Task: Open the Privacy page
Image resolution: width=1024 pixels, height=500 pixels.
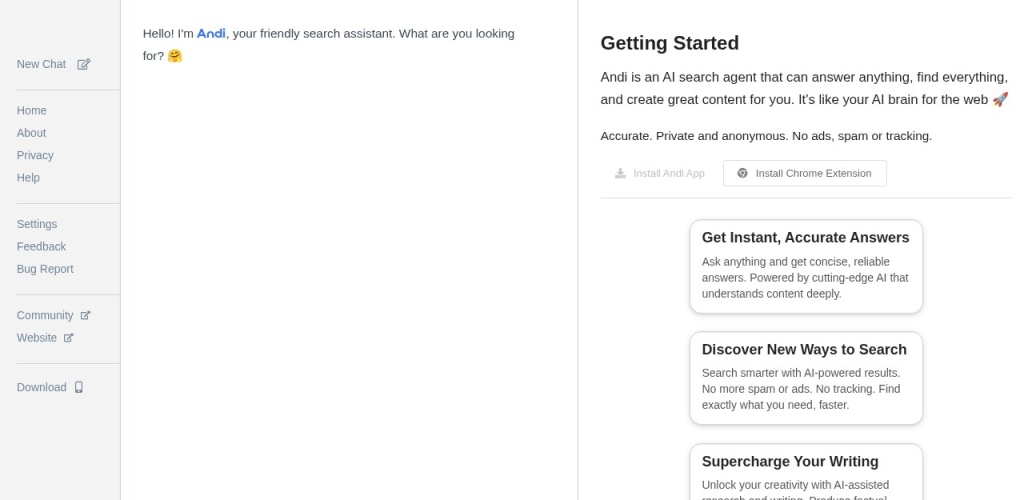Action: [35, 155]
